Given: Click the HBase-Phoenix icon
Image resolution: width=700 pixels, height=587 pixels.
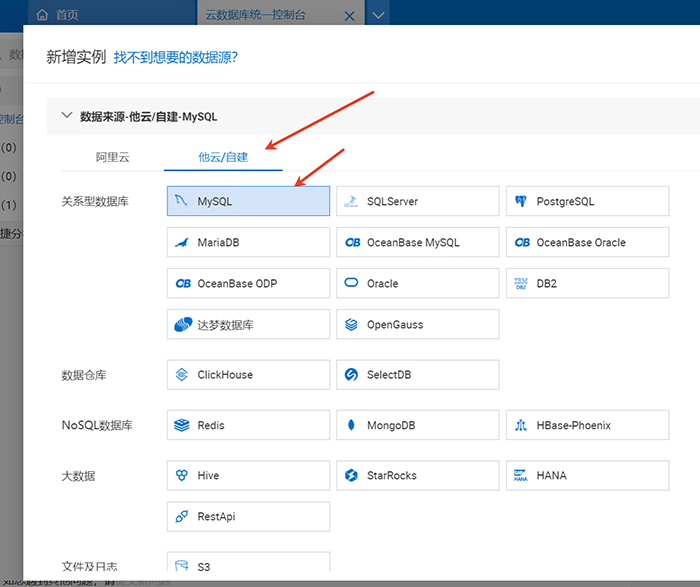Looking at the screenshot, I should (521, 425).
